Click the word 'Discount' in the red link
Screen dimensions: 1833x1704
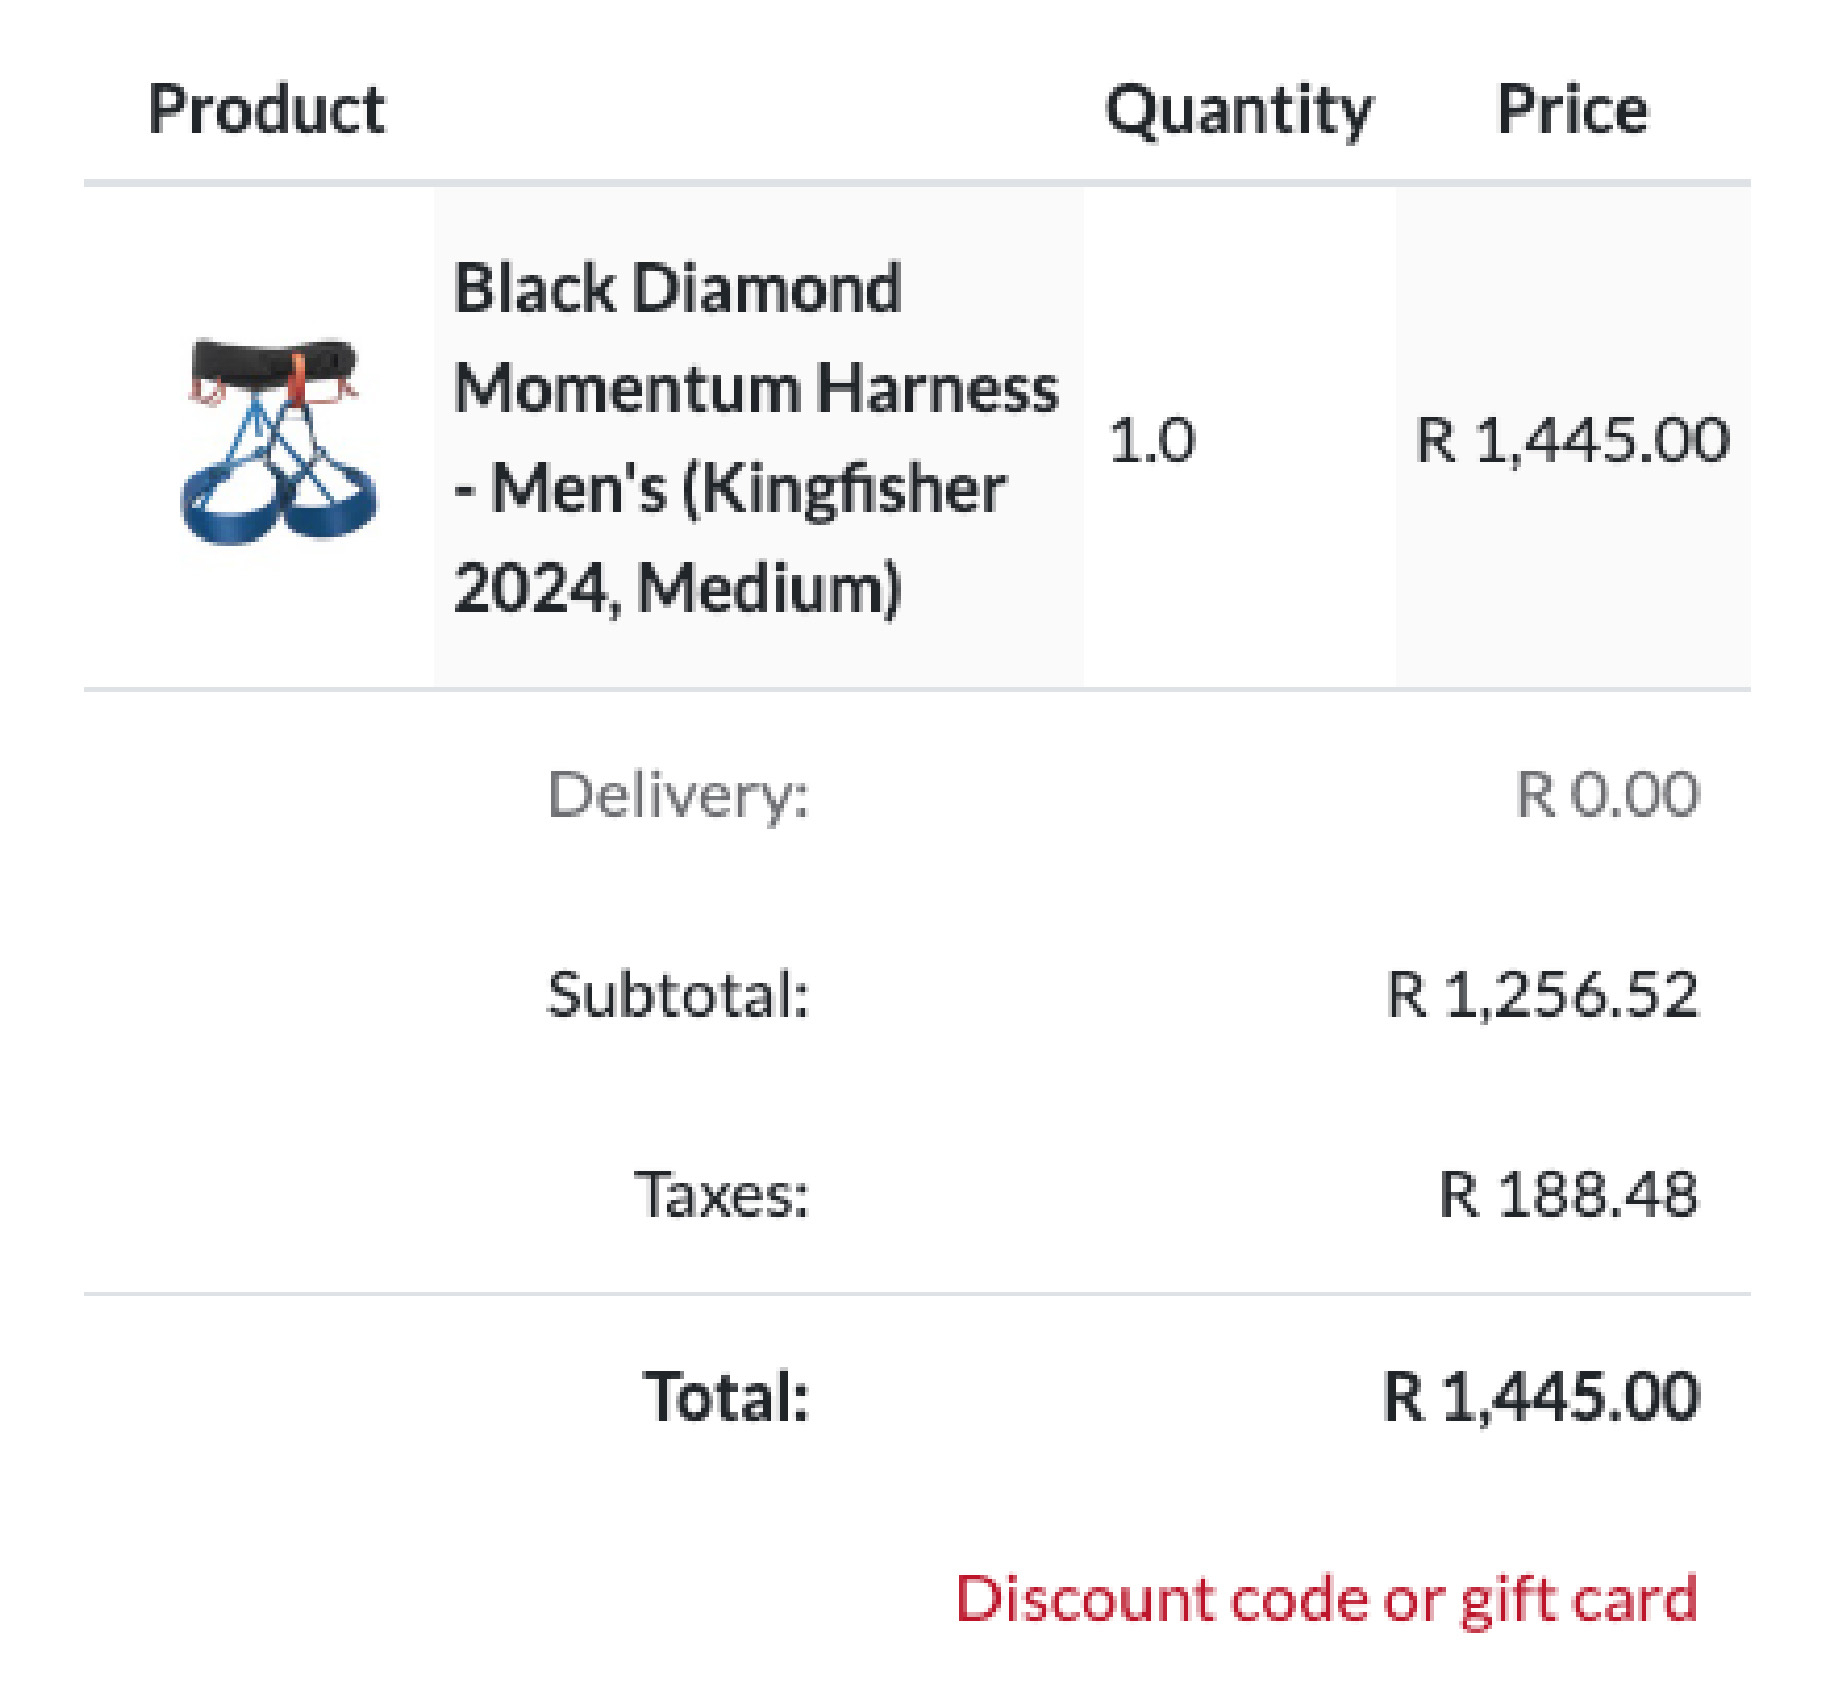click(x=1086, y=1597)
